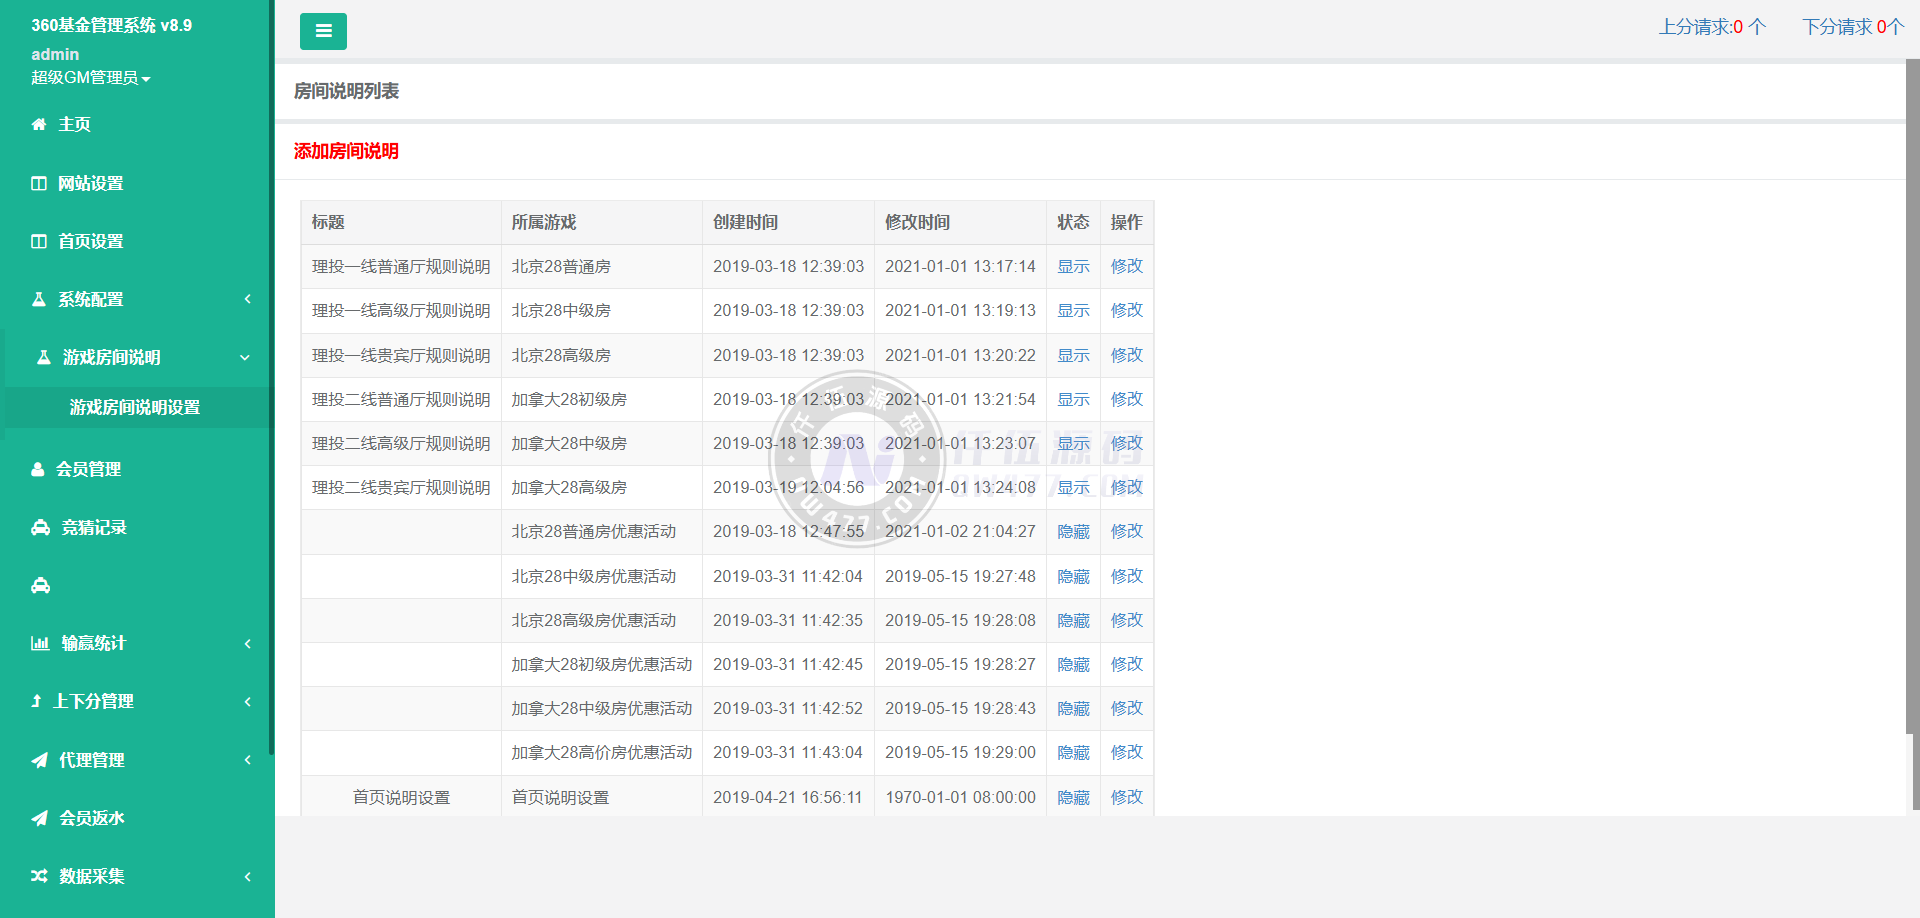Collapse the 游戏房间说明 submenu chevron
The width and height of the screenshot is (1920, 918).
tap(245, 358)
